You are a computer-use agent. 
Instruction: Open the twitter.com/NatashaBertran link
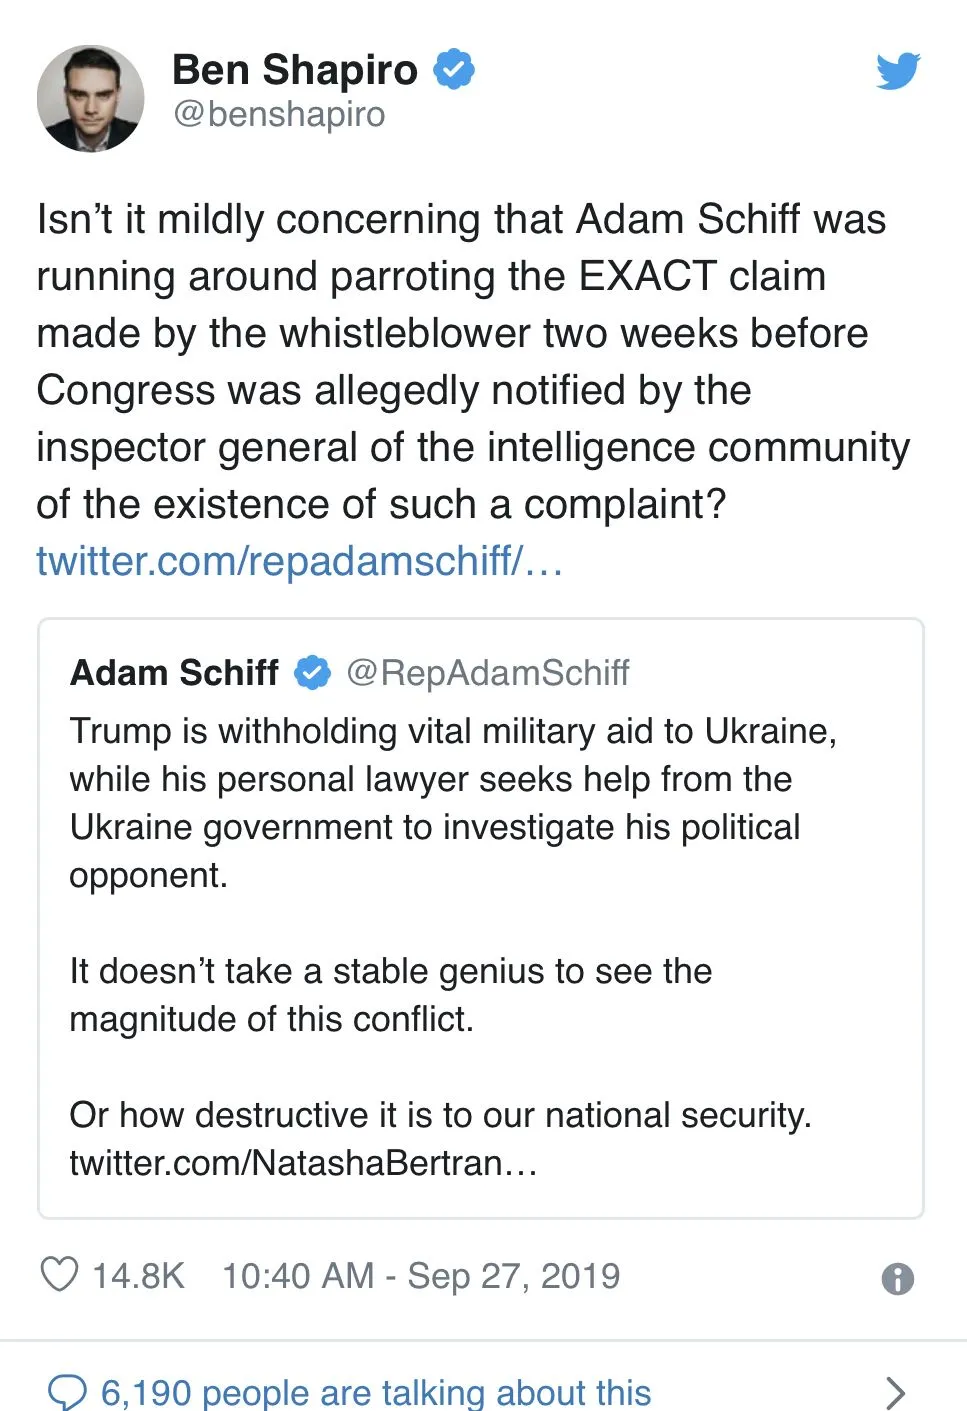click(x=303, y=1163)
